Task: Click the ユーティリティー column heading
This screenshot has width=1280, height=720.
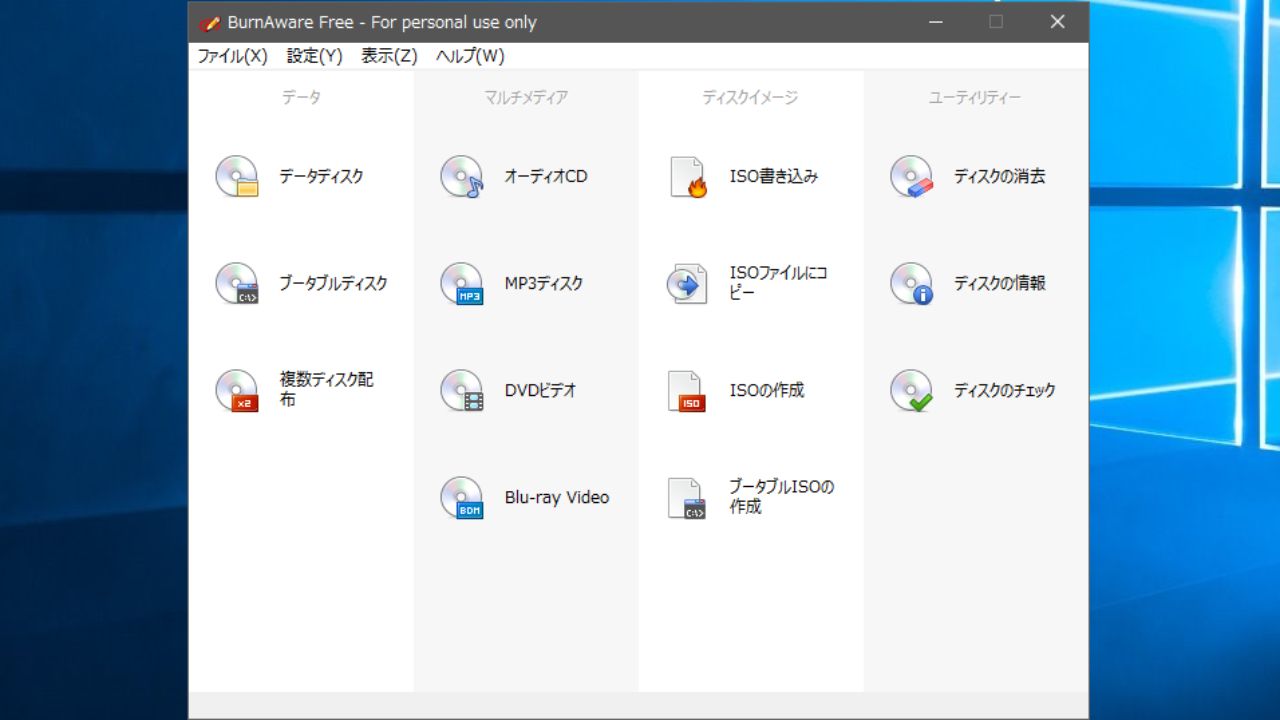Action: (975, 98)
